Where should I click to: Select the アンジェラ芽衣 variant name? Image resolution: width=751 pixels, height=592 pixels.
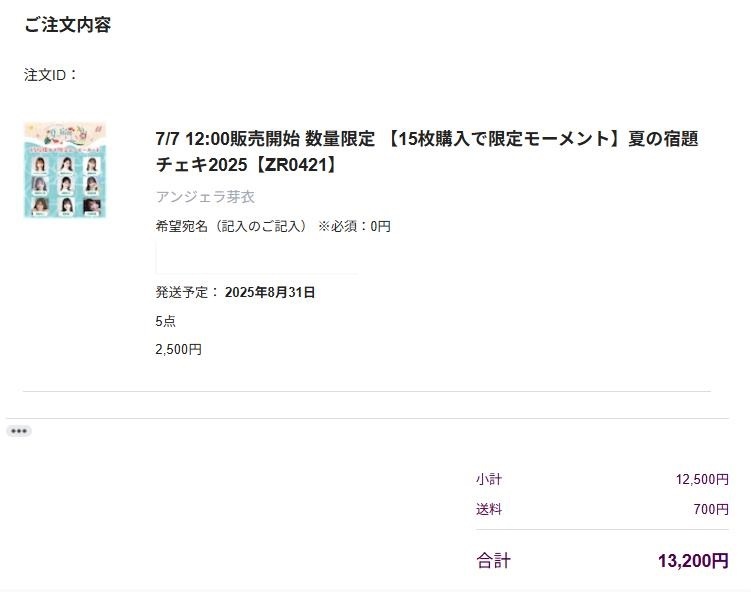pos(205,197)
